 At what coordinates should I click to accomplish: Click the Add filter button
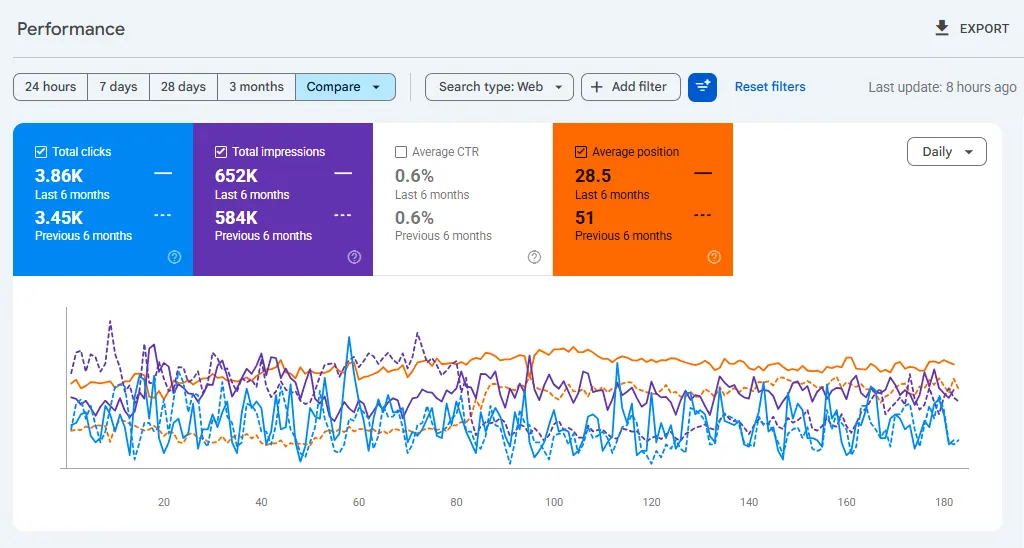(x=630, y=87)
